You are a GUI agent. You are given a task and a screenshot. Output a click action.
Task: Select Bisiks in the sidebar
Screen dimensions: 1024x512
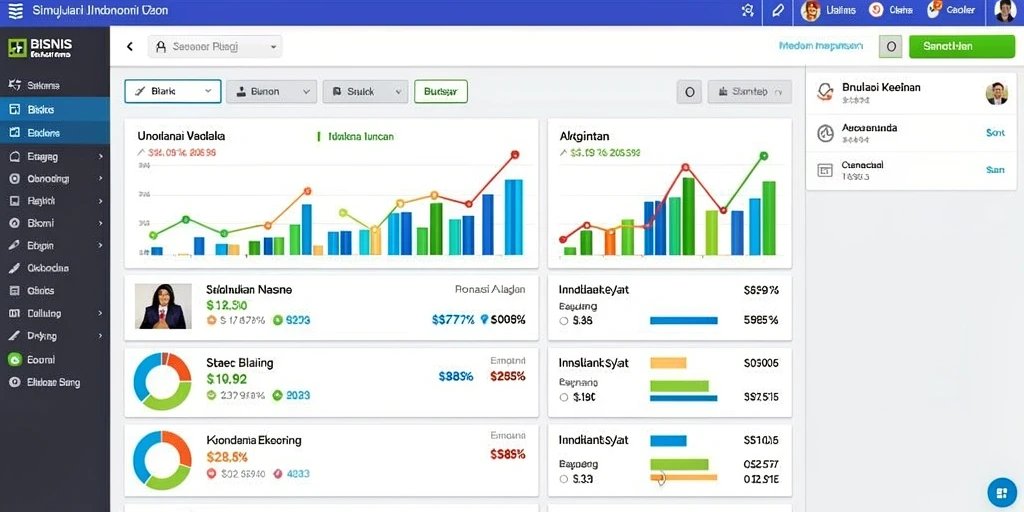click(x=55, y=110)
